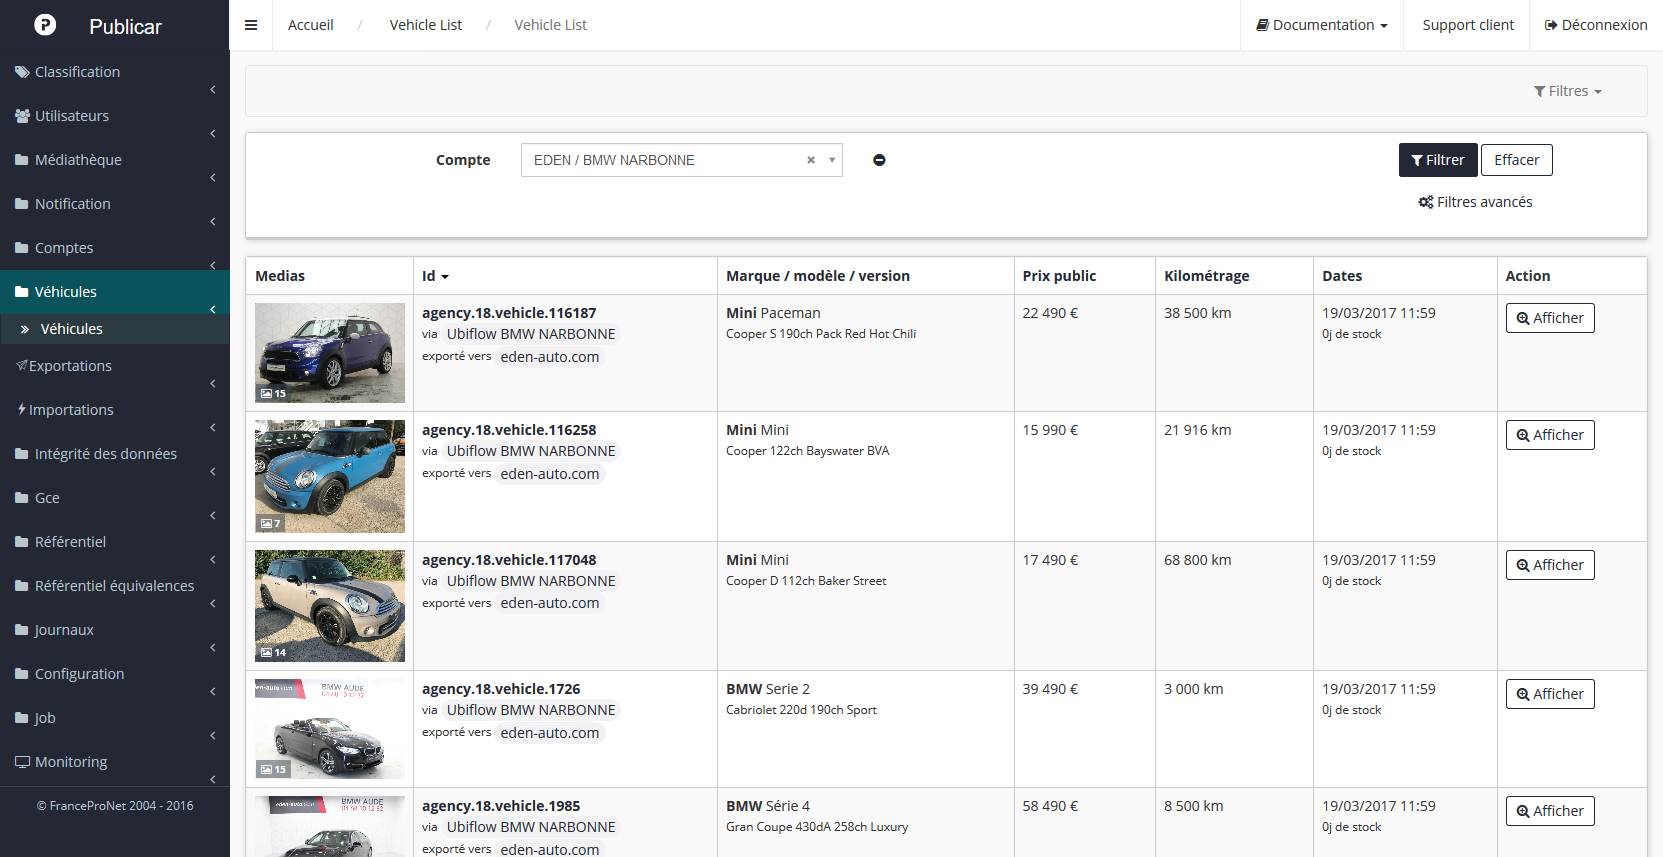Screen dimensions: 1663x857
Task: Open the Référentiel sidebar menu
Action: 115,542
